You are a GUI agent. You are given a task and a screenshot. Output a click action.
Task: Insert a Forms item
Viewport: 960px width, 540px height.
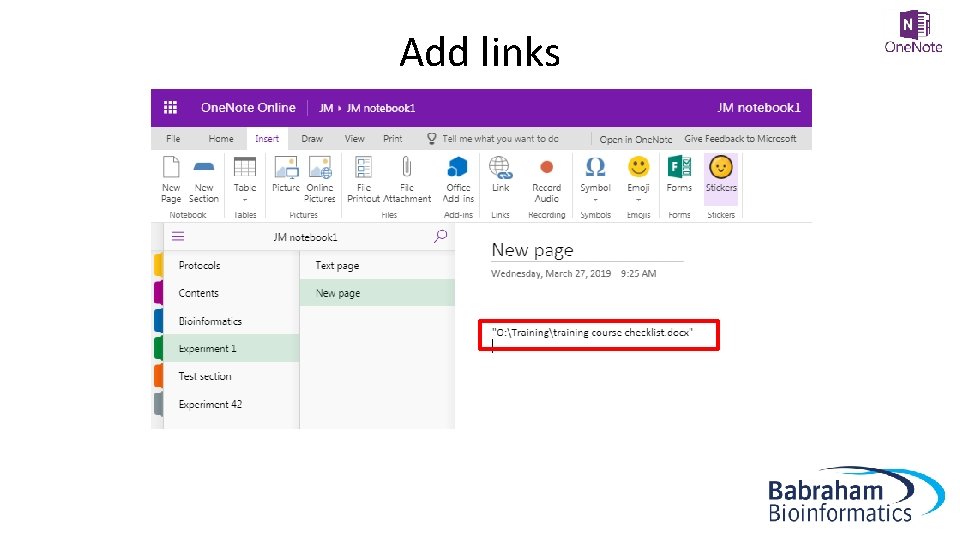click(x=679, y=174)
